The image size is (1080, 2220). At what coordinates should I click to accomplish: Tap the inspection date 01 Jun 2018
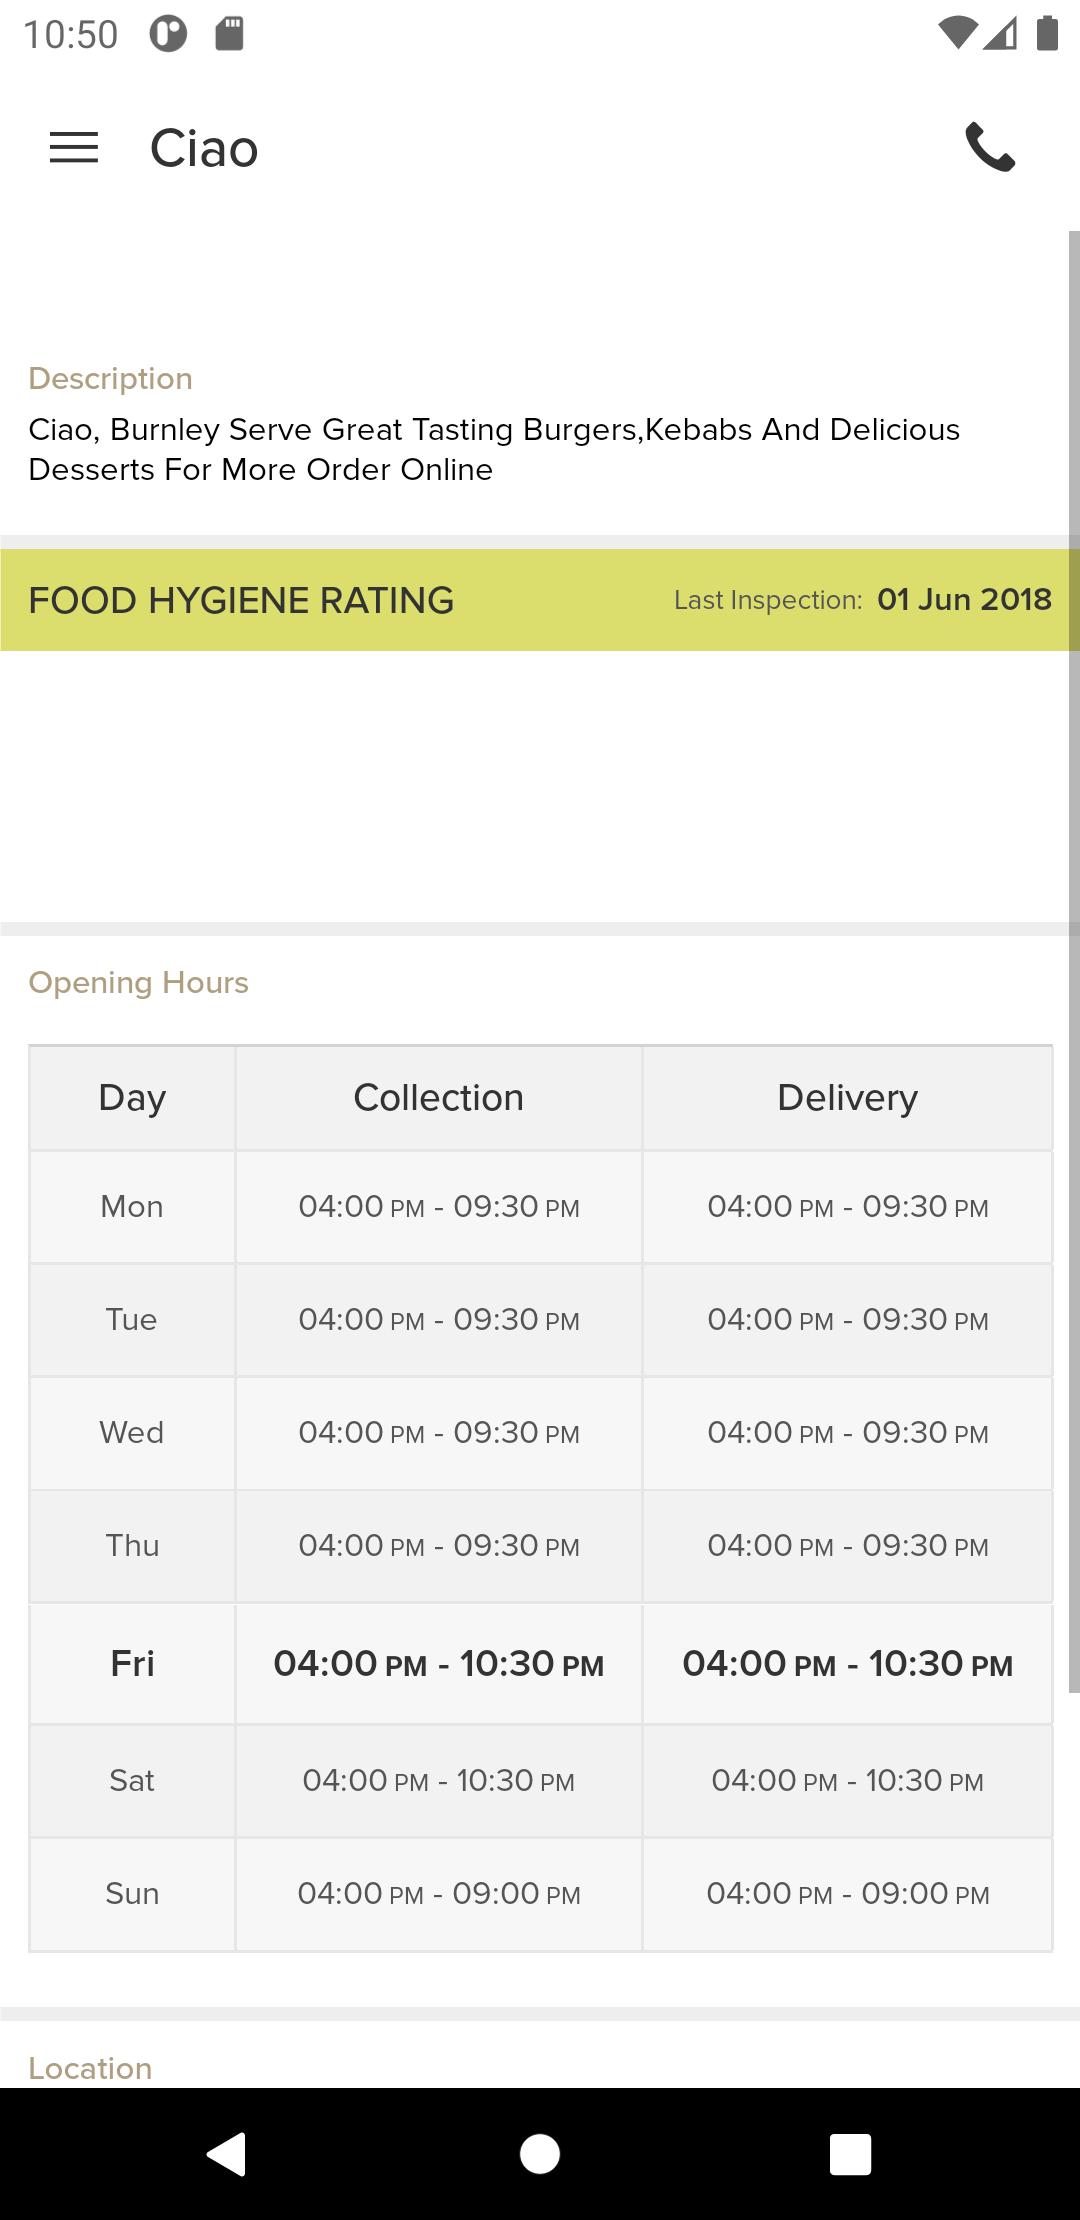coord(964,599)
